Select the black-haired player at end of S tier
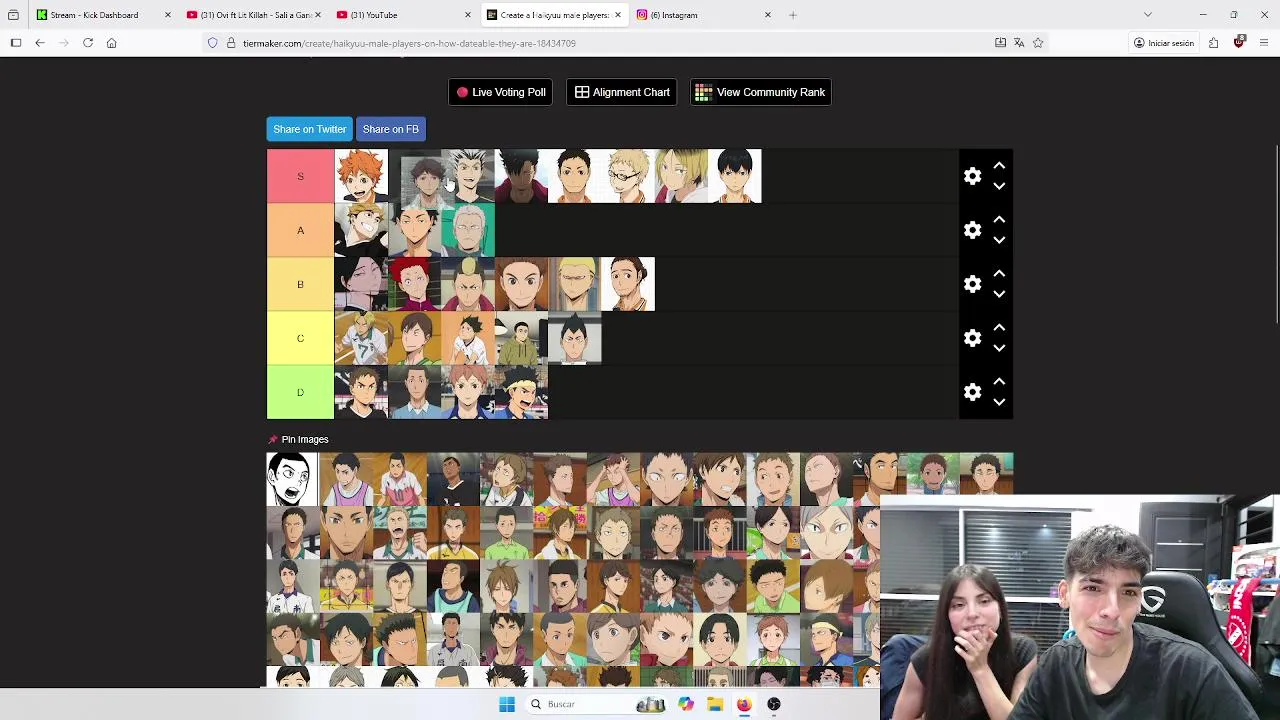Image resolution: width=1280 pixels, height=720 pixels. 735,176
